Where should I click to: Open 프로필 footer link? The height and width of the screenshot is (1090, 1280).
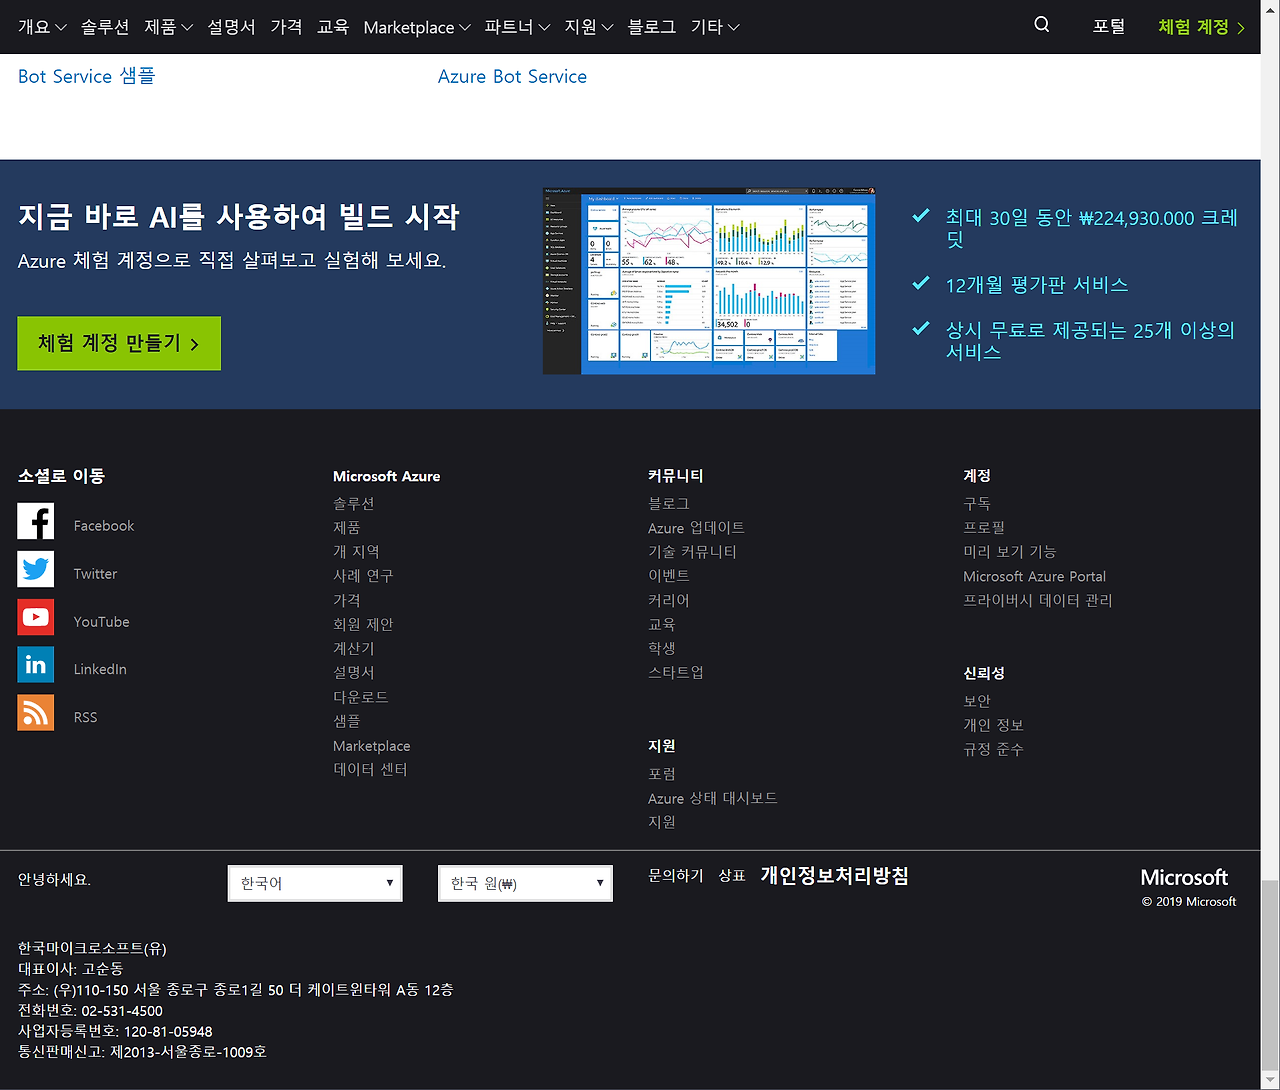tap(984, 527)
